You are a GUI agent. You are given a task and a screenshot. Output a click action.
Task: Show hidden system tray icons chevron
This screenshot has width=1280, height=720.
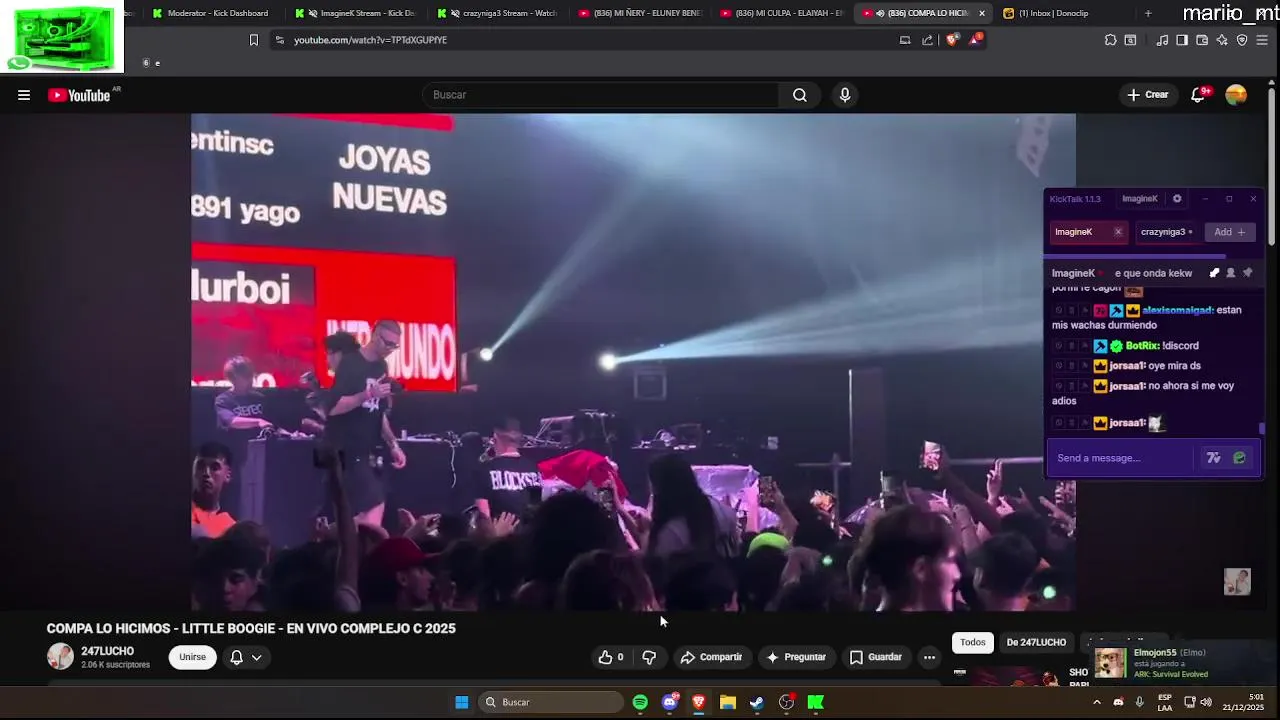click(1097, 702)
